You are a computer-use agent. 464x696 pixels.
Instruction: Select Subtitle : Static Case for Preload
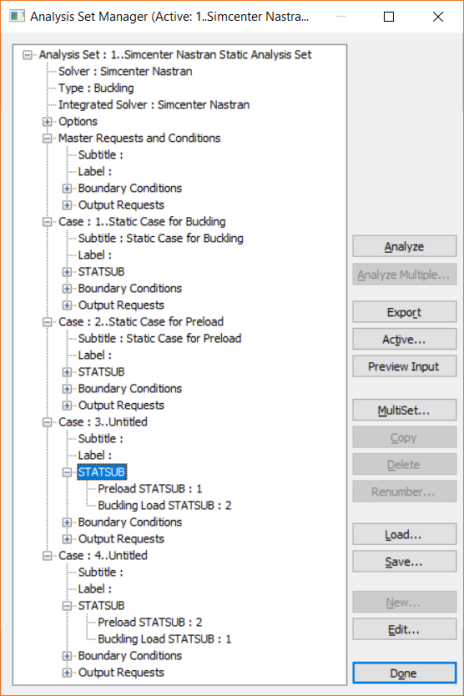point(159,338)
